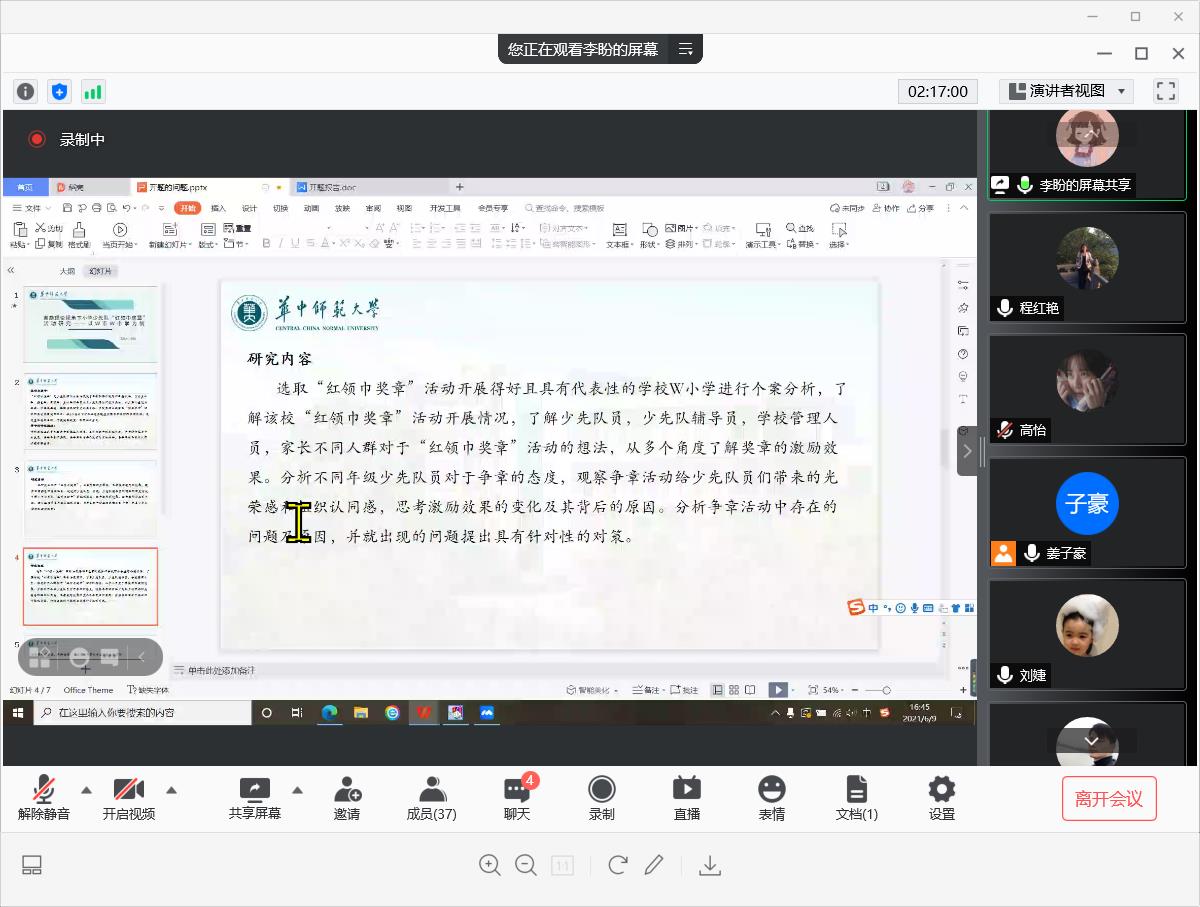Toggle recording with 录制 button

point(601,798)
